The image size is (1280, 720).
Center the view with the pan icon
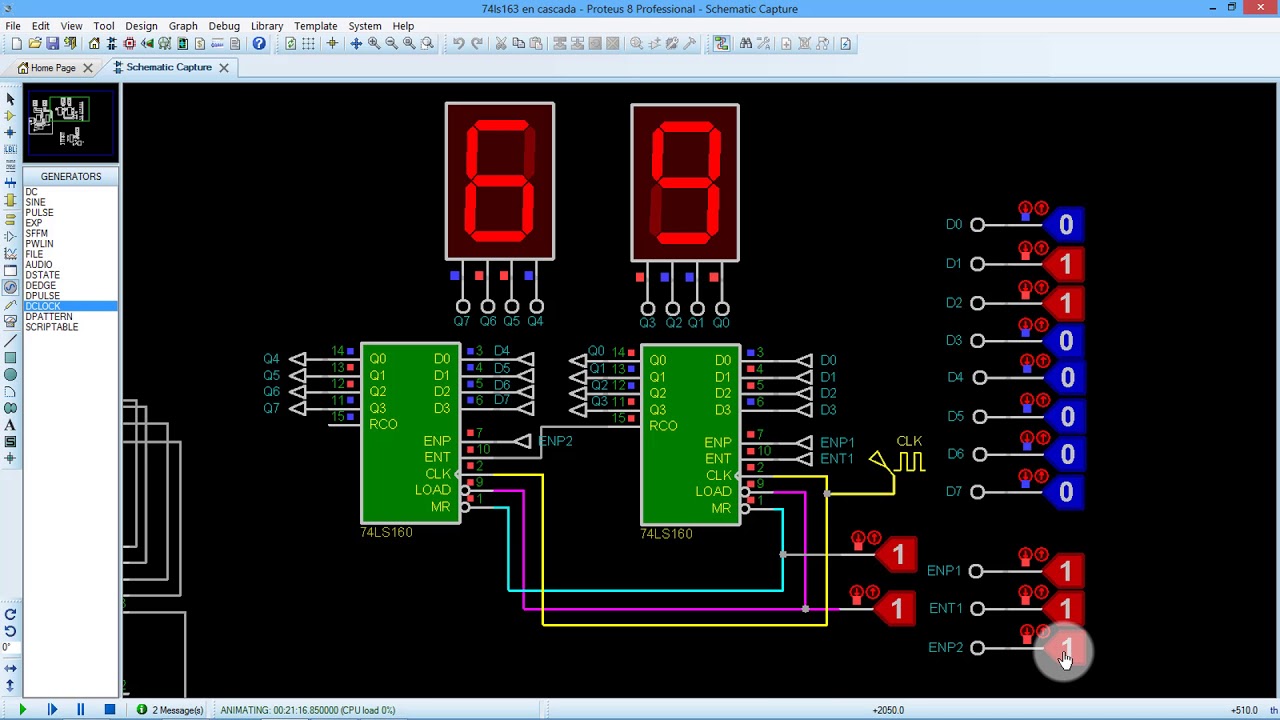(356, 44)
